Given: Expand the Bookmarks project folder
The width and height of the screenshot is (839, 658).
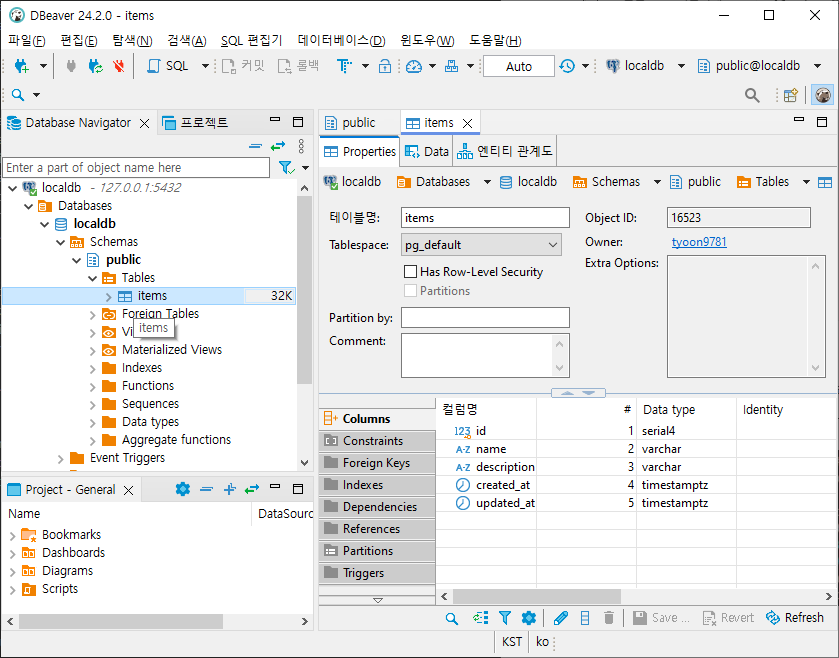Looking at the screenshot, I should (x=12, y=535).
